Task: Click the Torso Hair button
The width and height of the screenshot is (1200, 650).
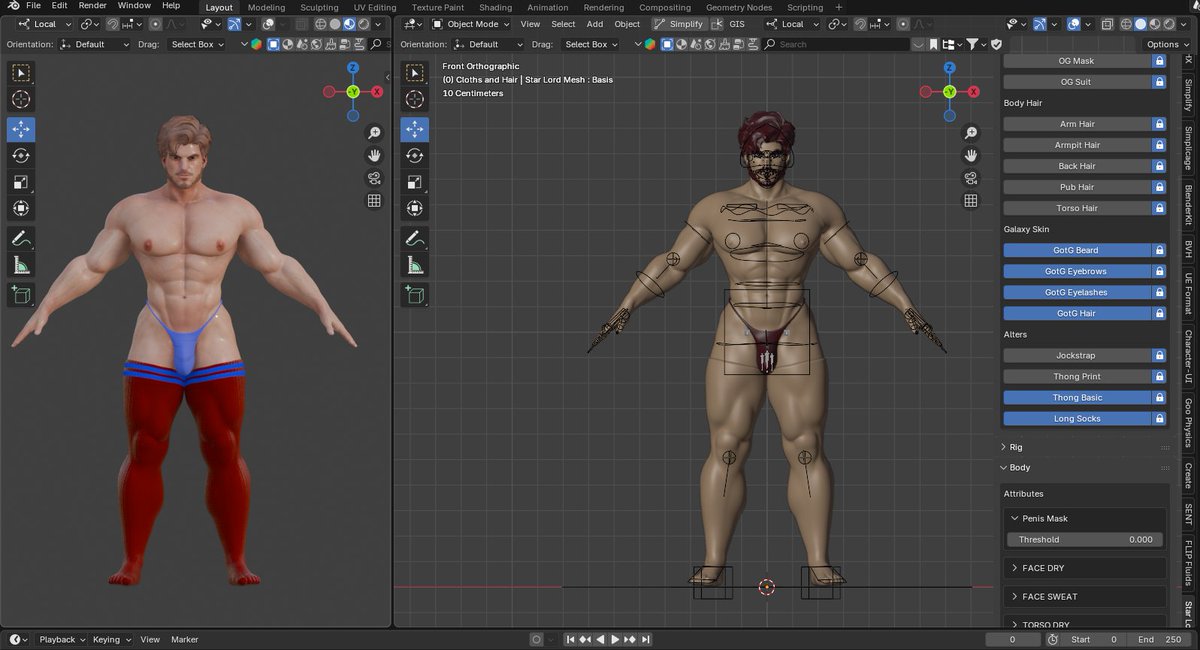Action: (x=1077, y=208)
